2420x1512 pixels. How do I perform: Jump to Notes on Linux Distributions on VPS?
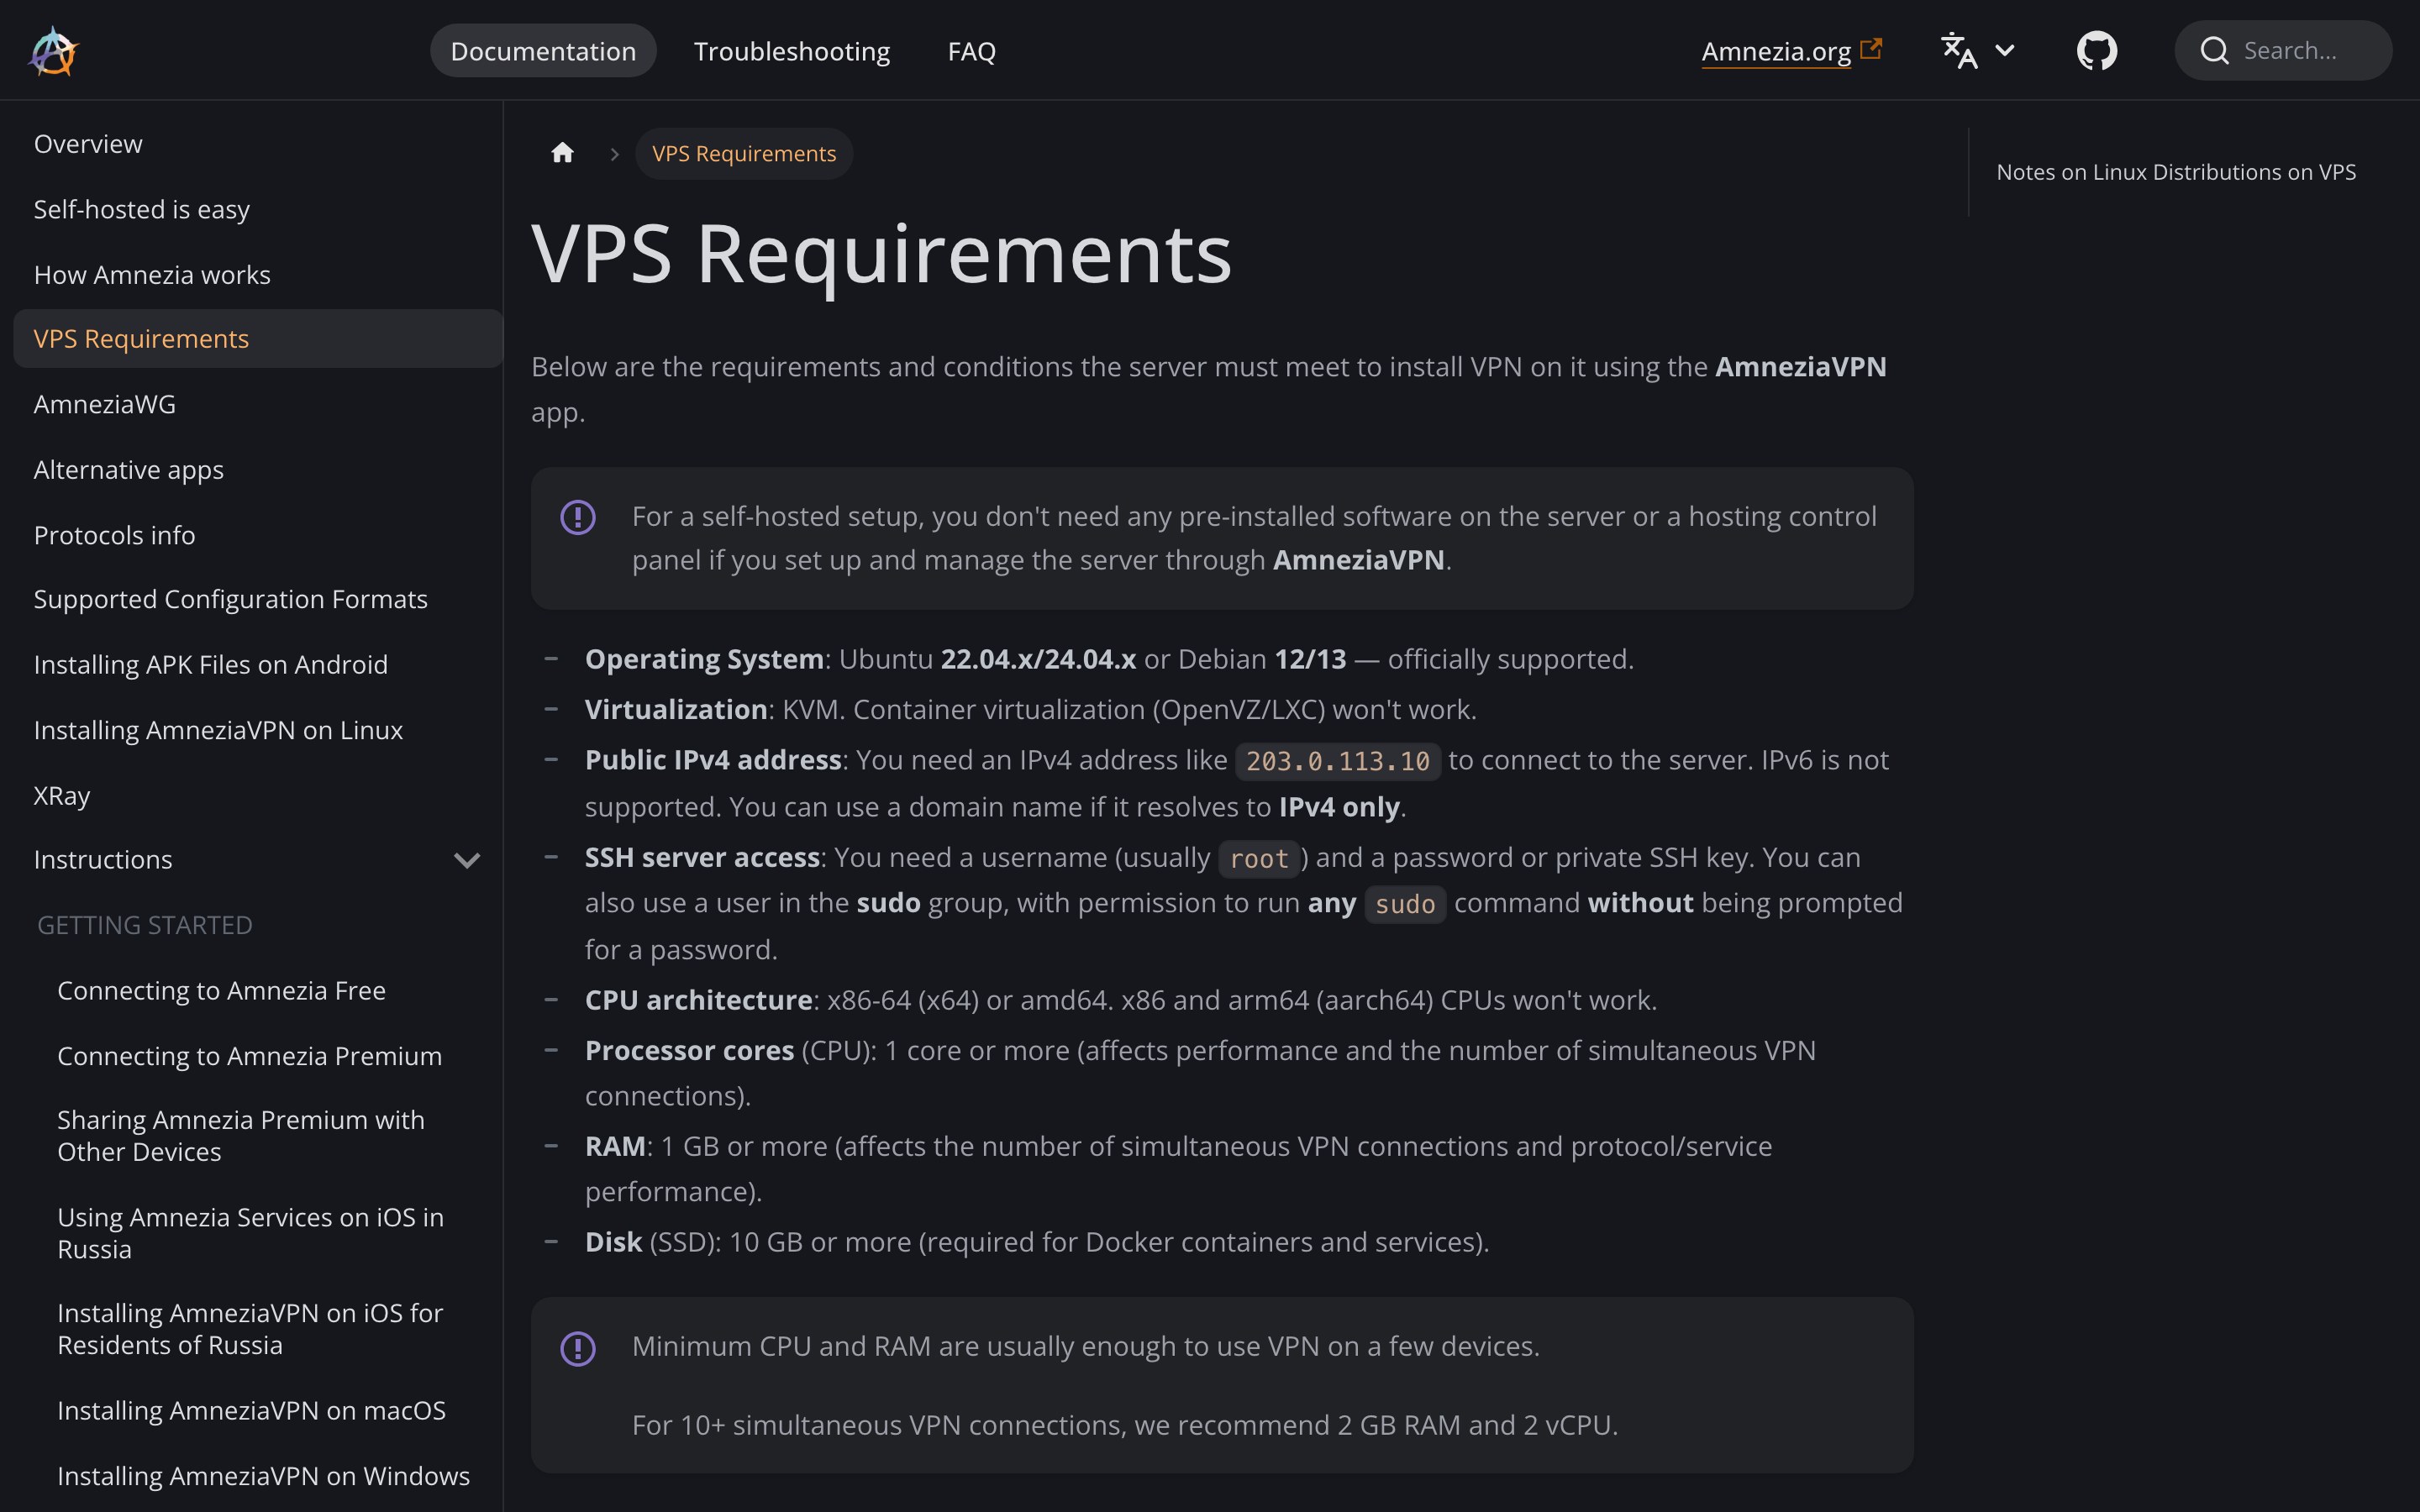[x=2176, y=172]
